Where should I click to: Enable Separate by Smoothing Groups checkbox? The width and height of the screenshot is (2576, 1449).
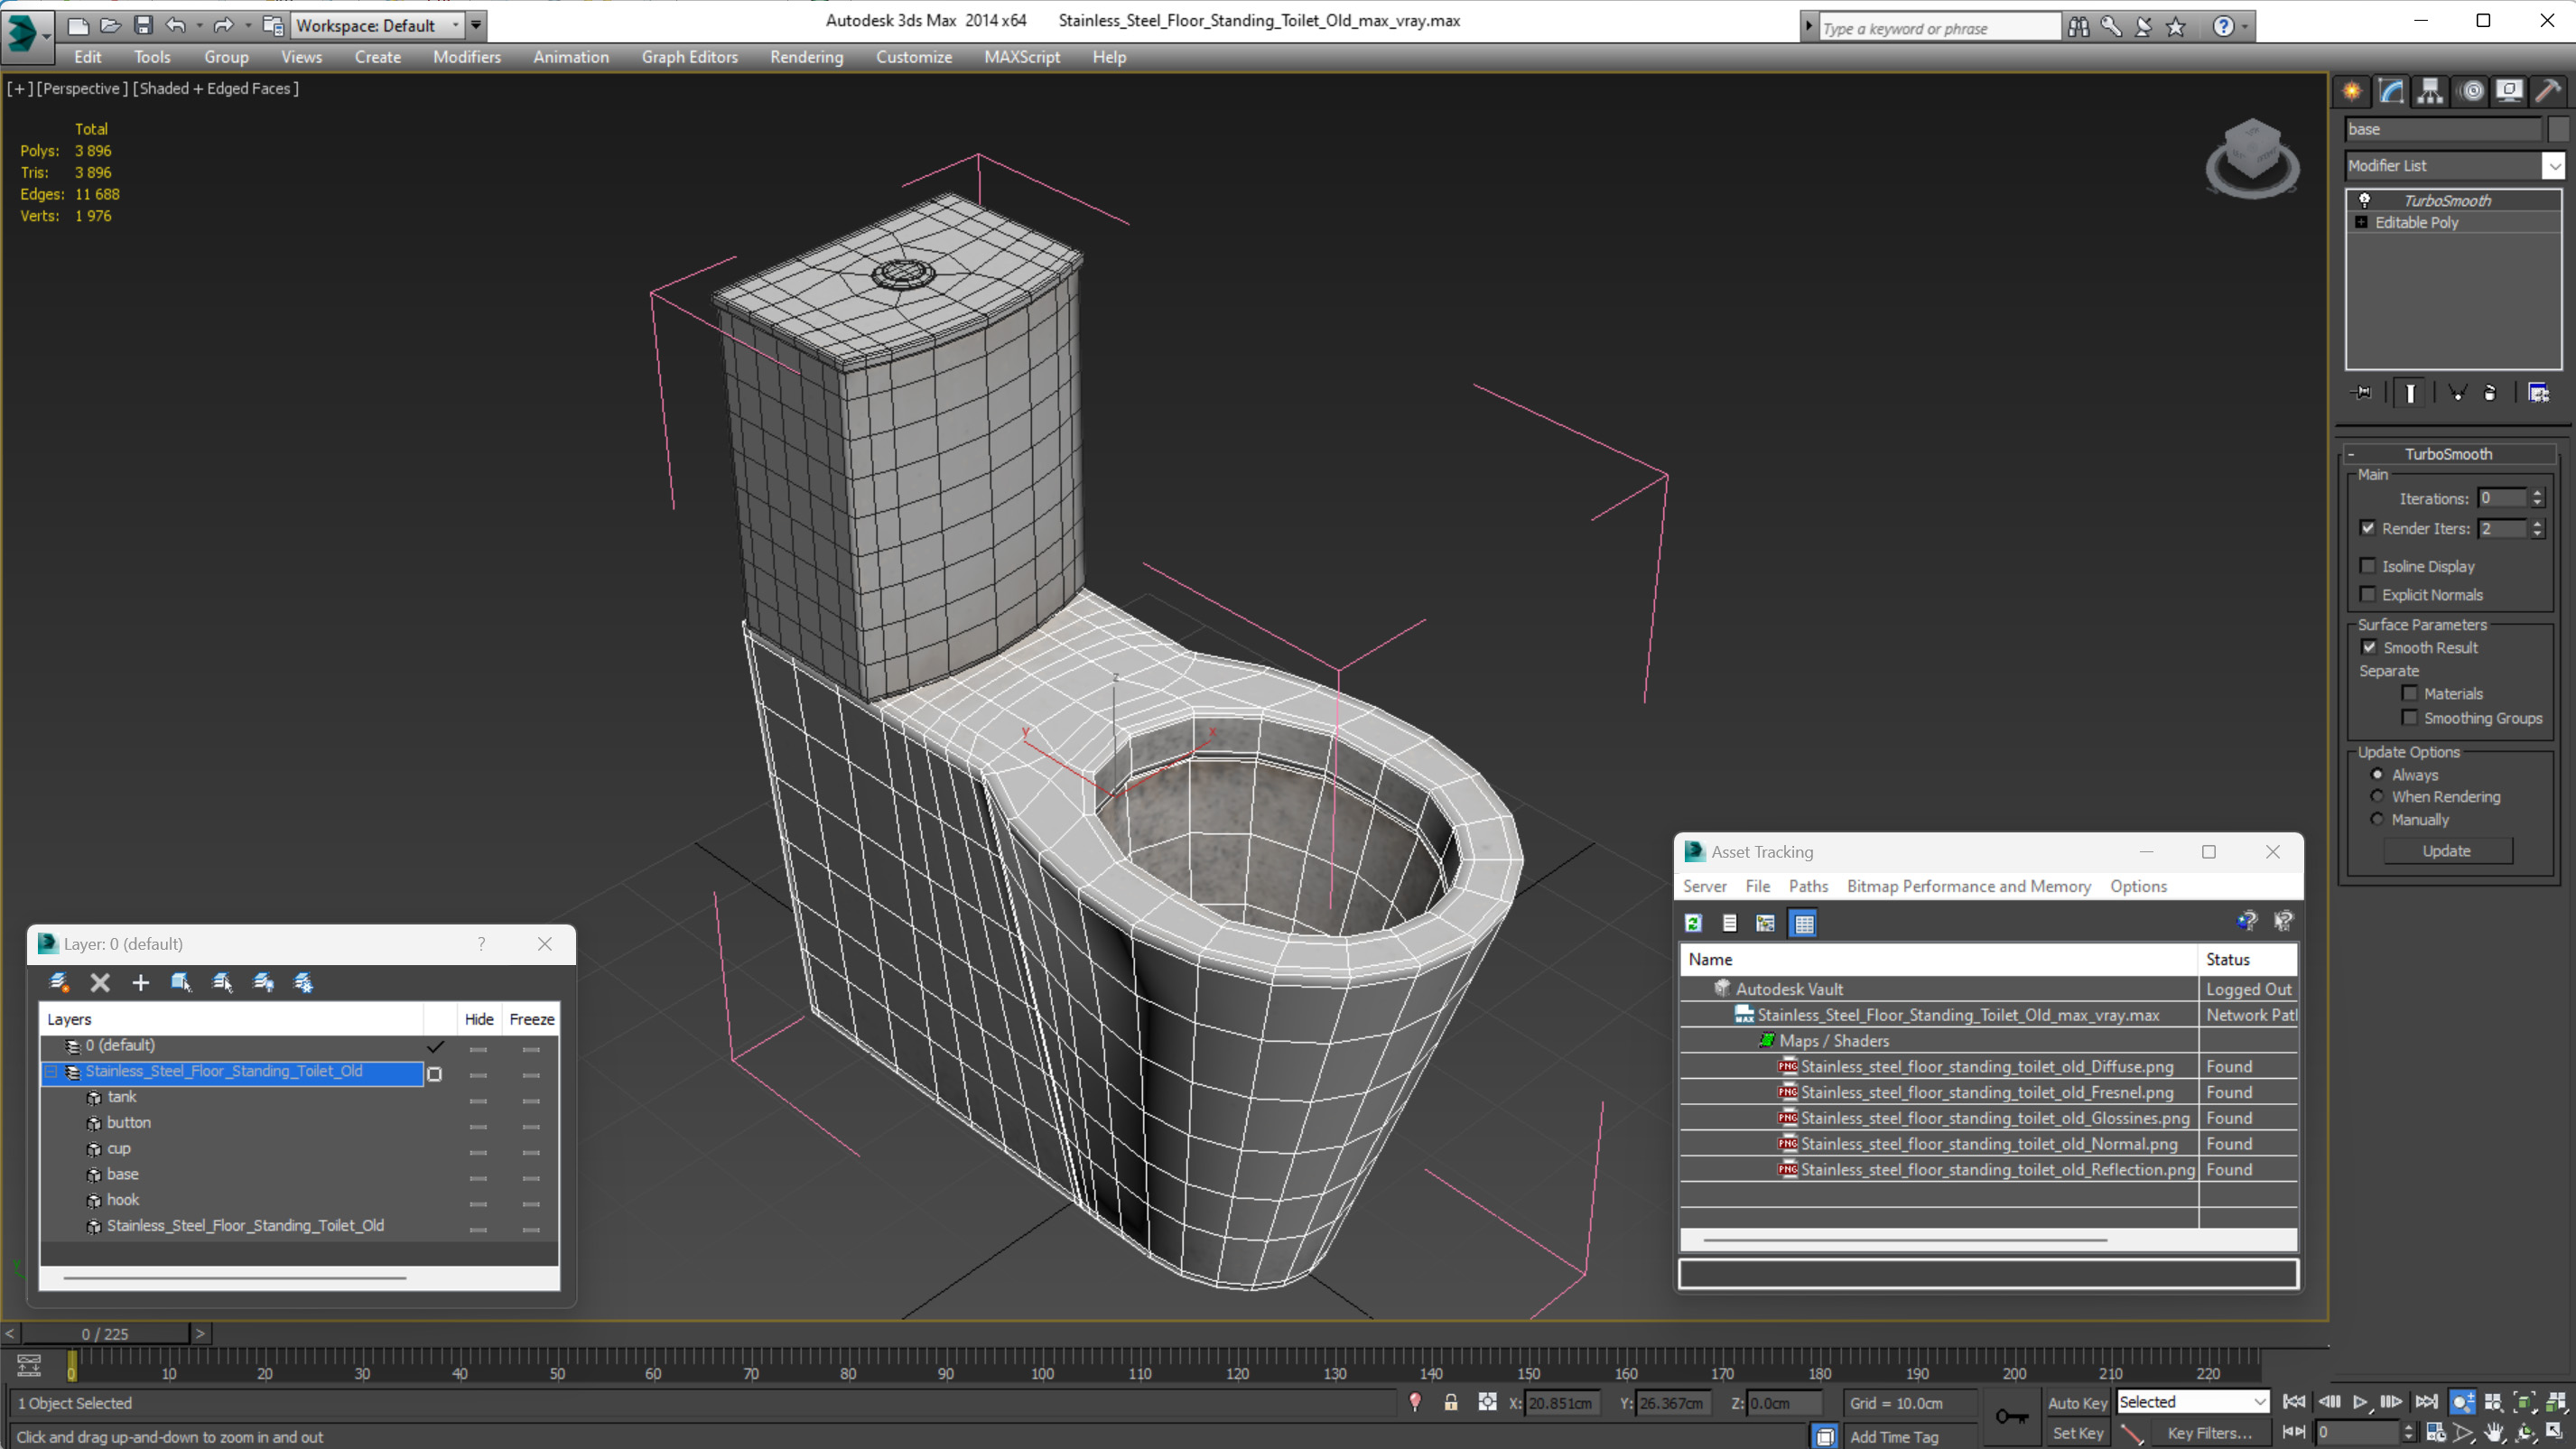2409,718
